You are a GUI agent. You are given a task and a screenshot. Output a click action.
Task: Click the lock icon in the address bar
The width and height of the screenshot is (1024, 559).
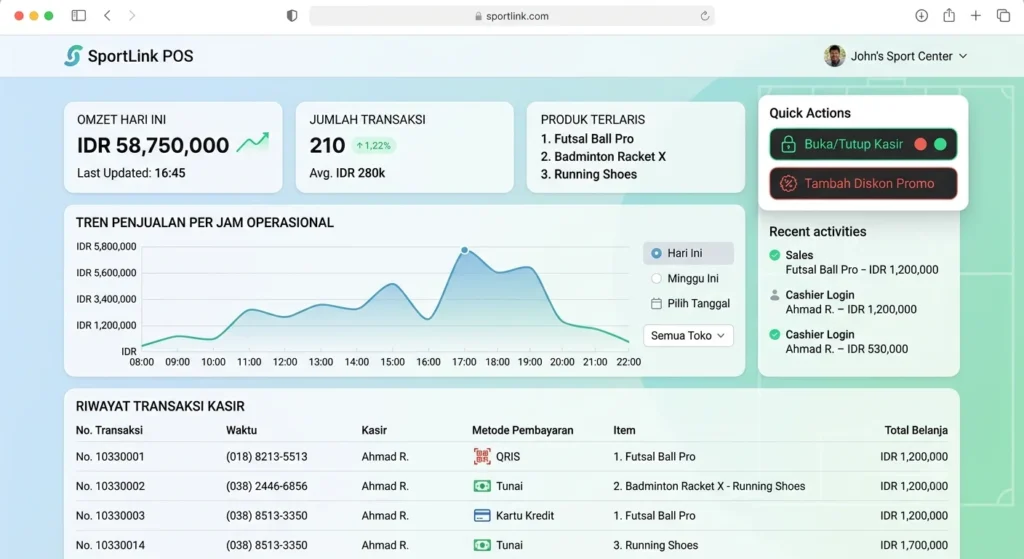479,16
